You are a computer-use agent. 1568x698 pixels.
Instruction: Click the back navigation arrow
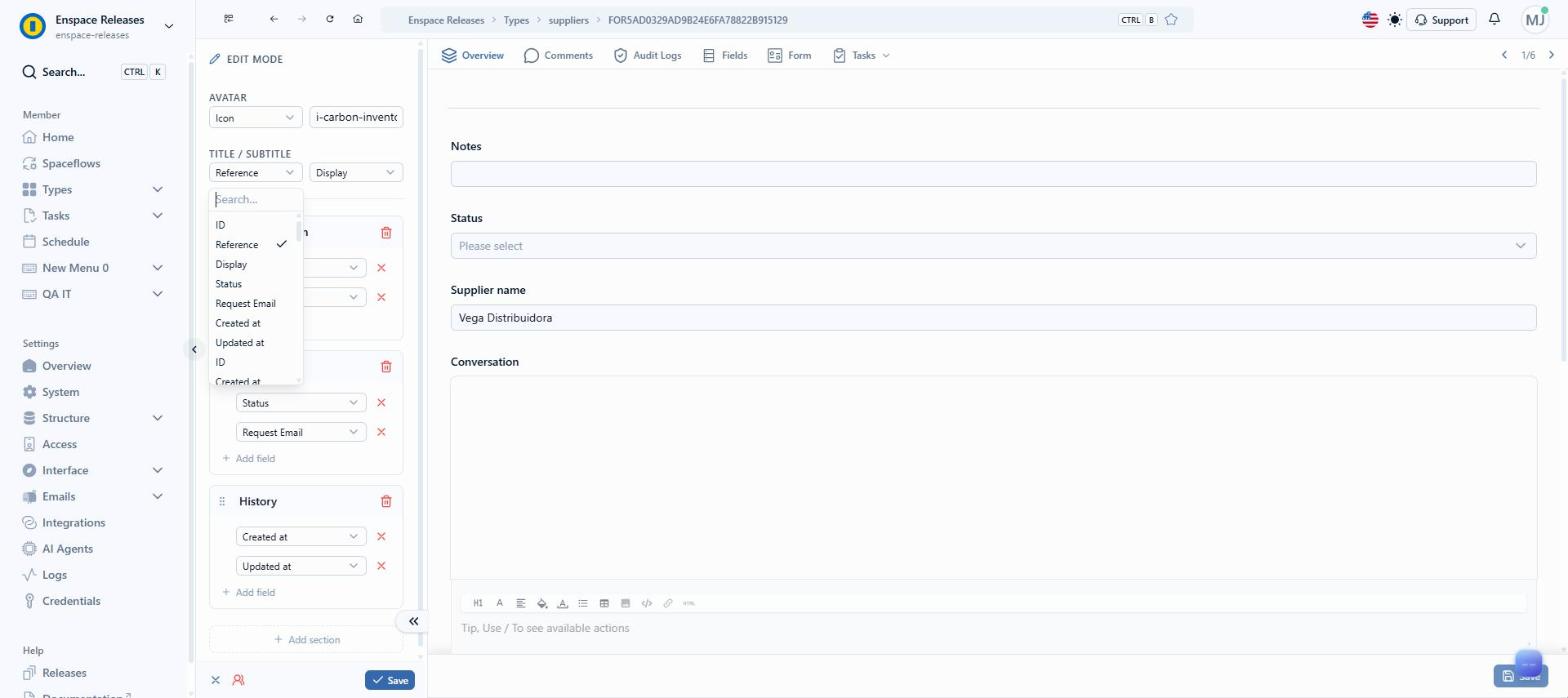(x=274, y=19)
